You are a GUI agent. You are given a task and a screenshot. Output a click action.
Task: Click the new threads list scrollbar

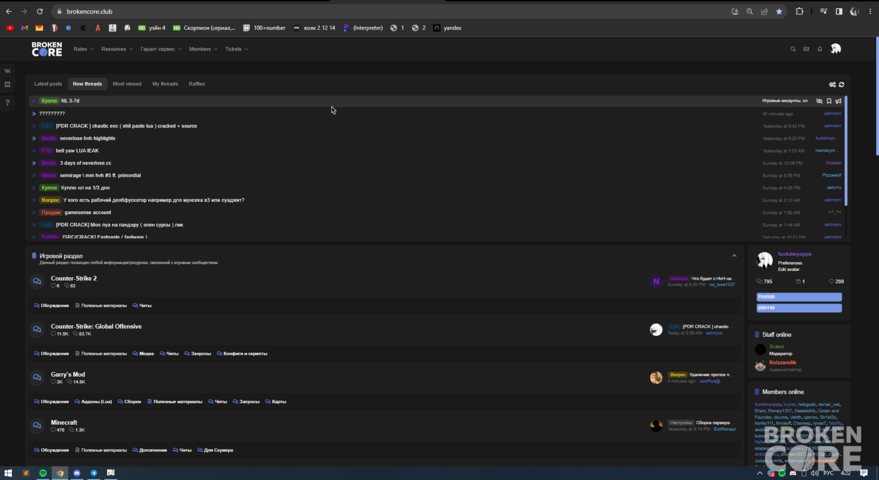pyautogui.click(x=845, y=150)
